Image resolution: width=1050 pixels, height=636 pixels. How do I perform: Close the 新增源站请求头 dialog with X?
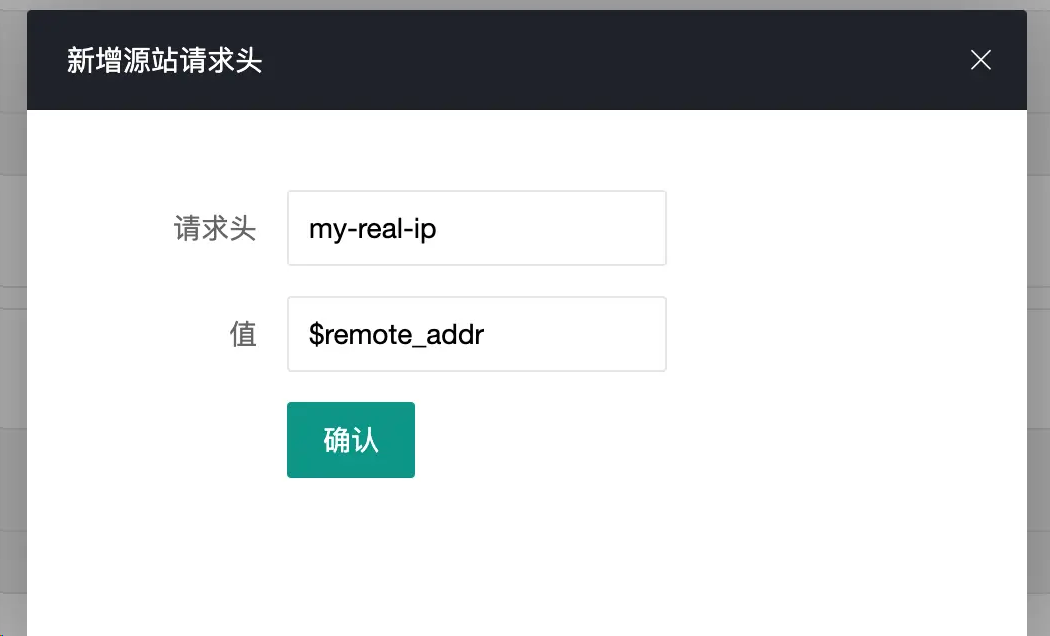tap(980, 60)
